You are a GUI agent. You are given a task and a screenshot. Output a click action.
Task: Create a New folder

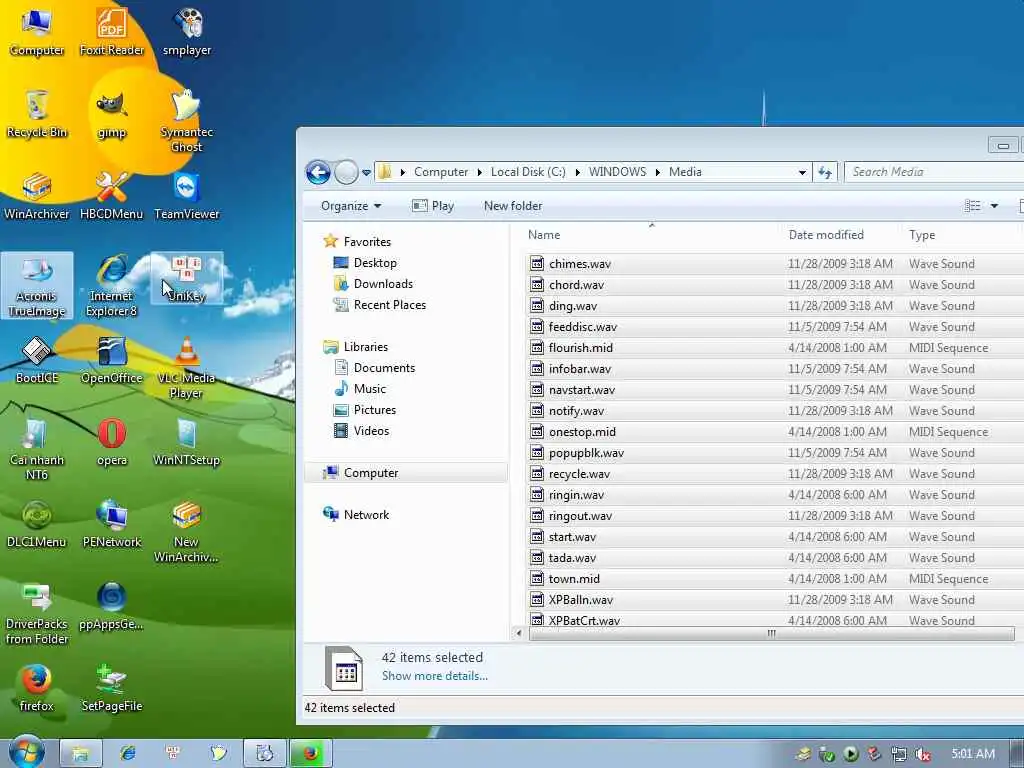pyautogui.click(x=513, y=206)
